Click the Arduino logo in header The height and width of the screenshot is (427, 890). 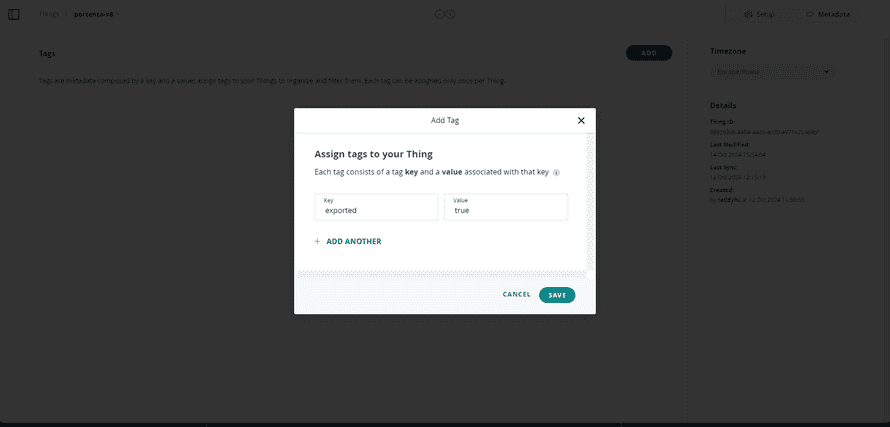[445, 14]
